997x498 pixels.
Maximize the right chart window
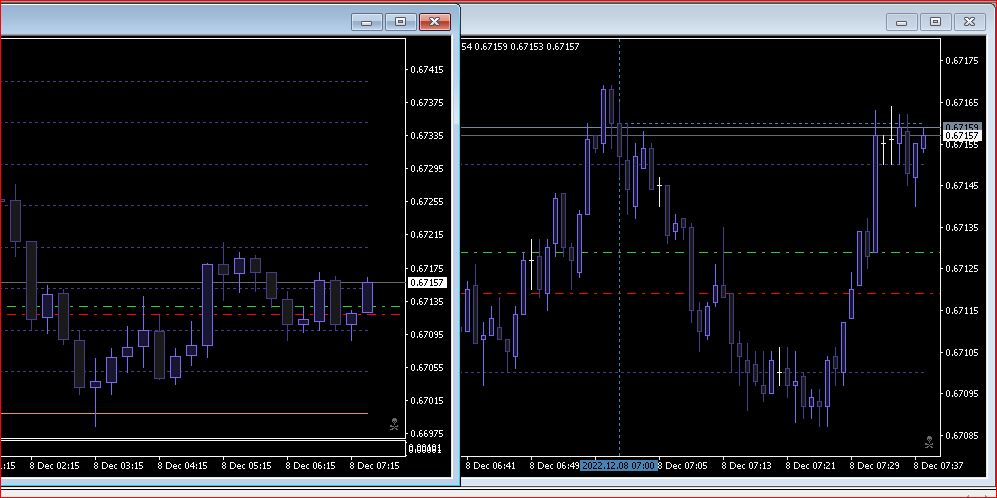point(935,22)
